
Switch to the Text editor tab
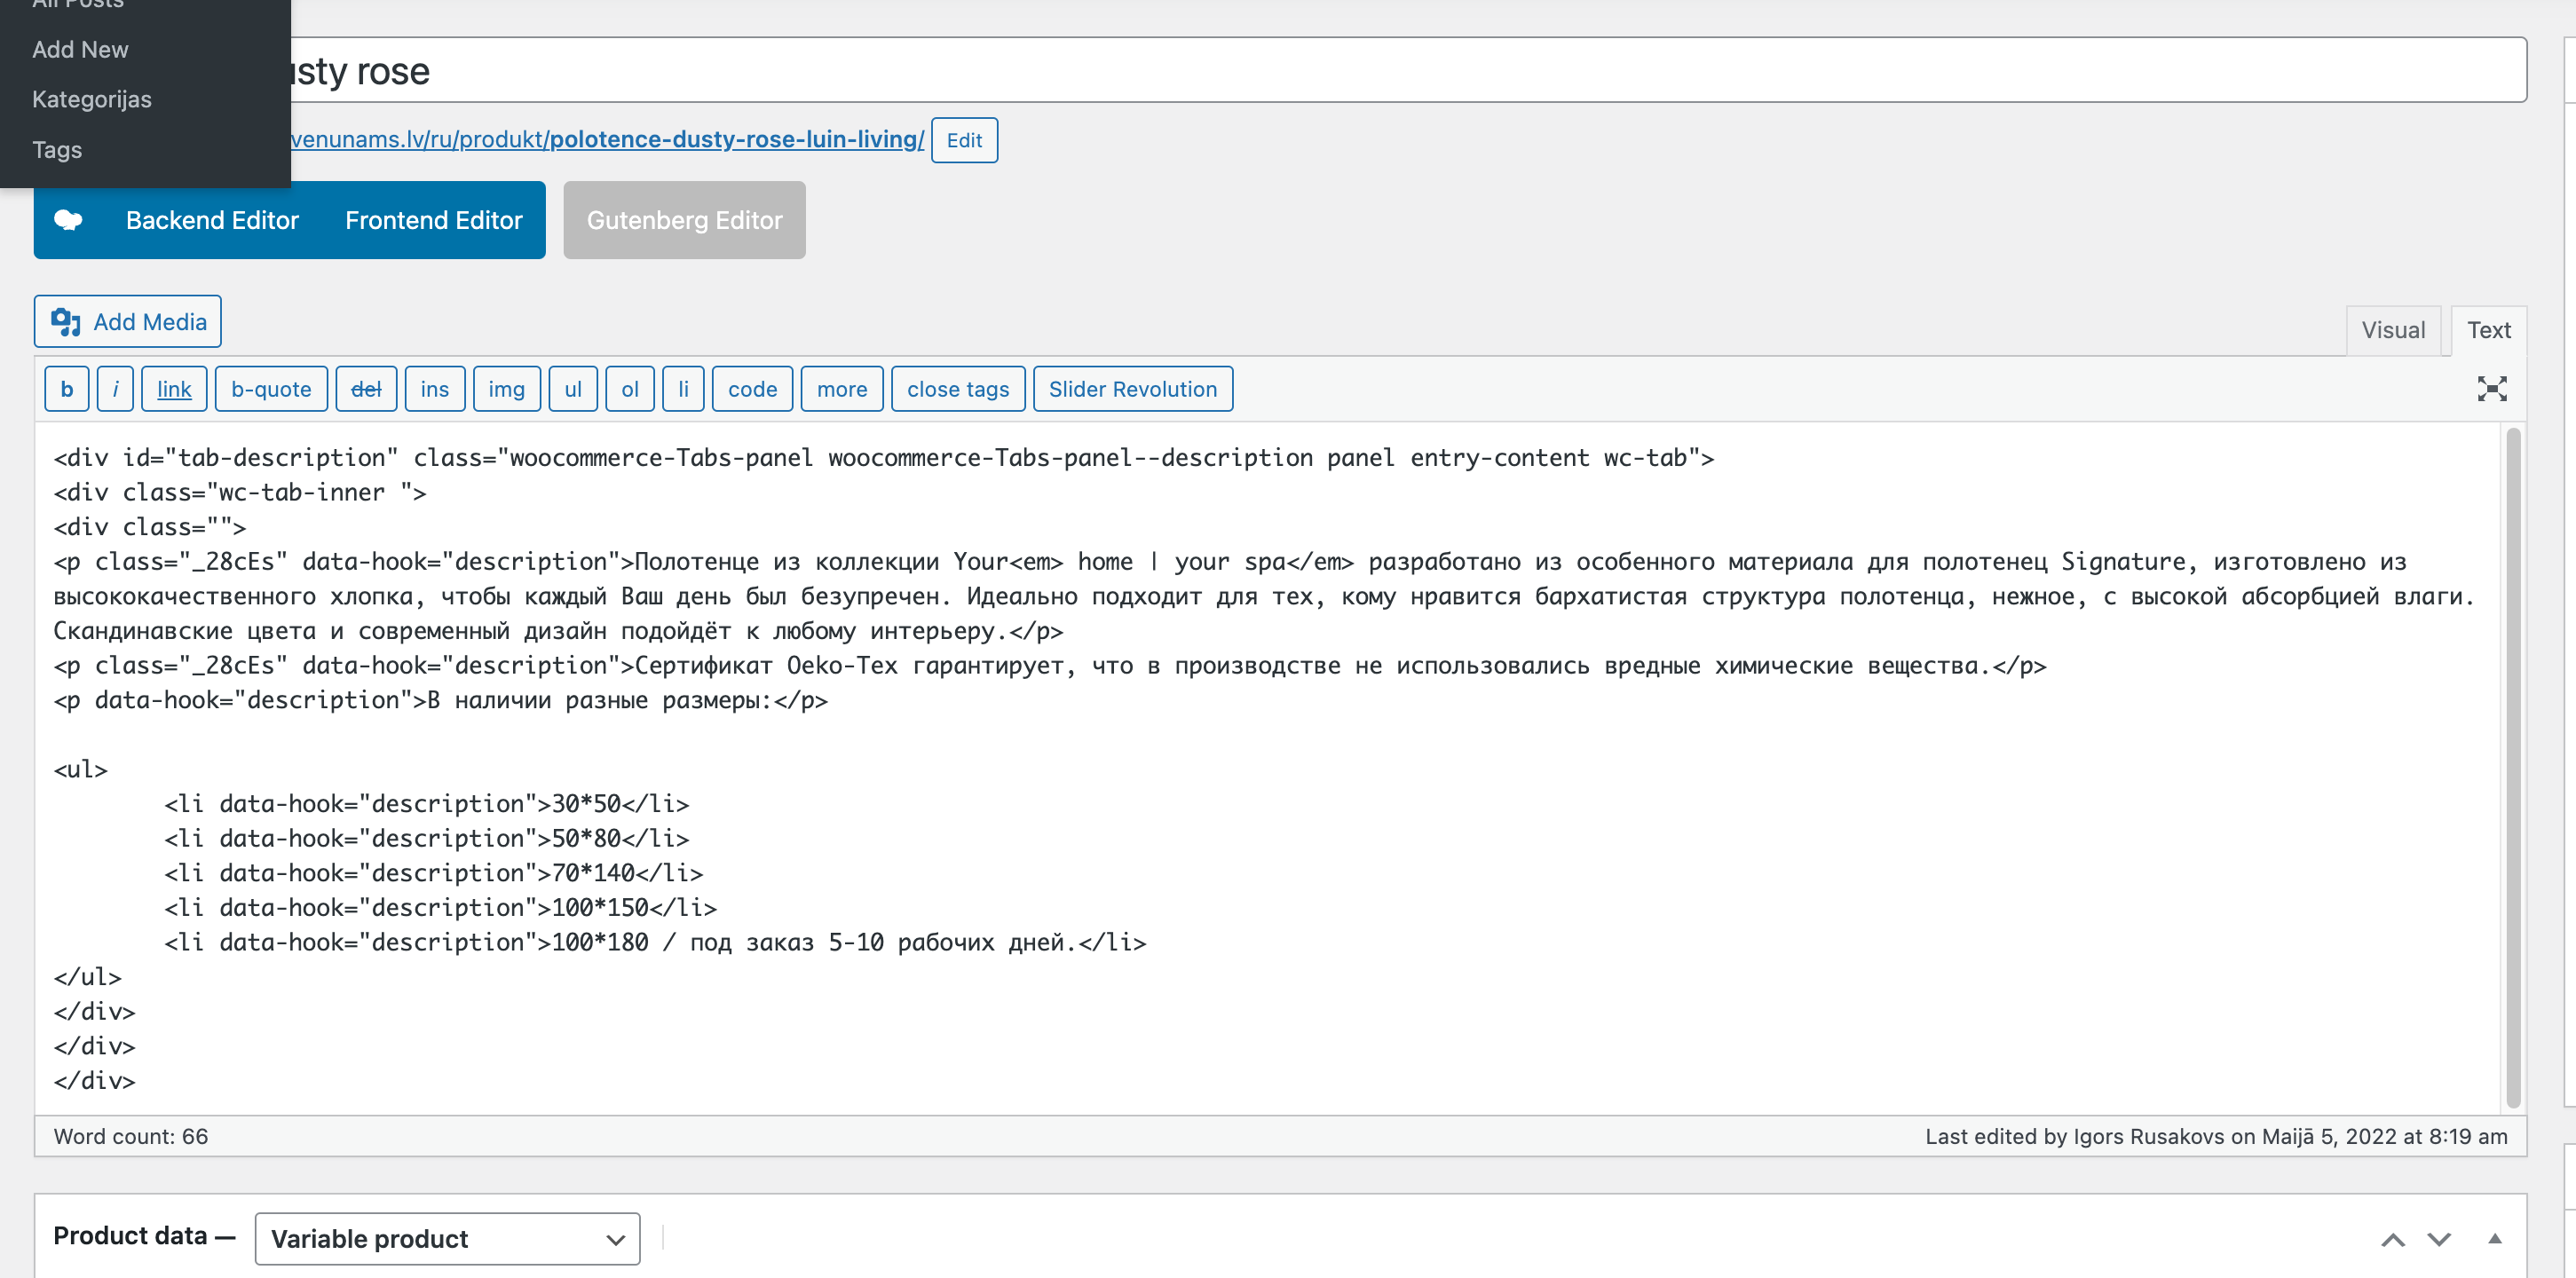(2488, 330)
